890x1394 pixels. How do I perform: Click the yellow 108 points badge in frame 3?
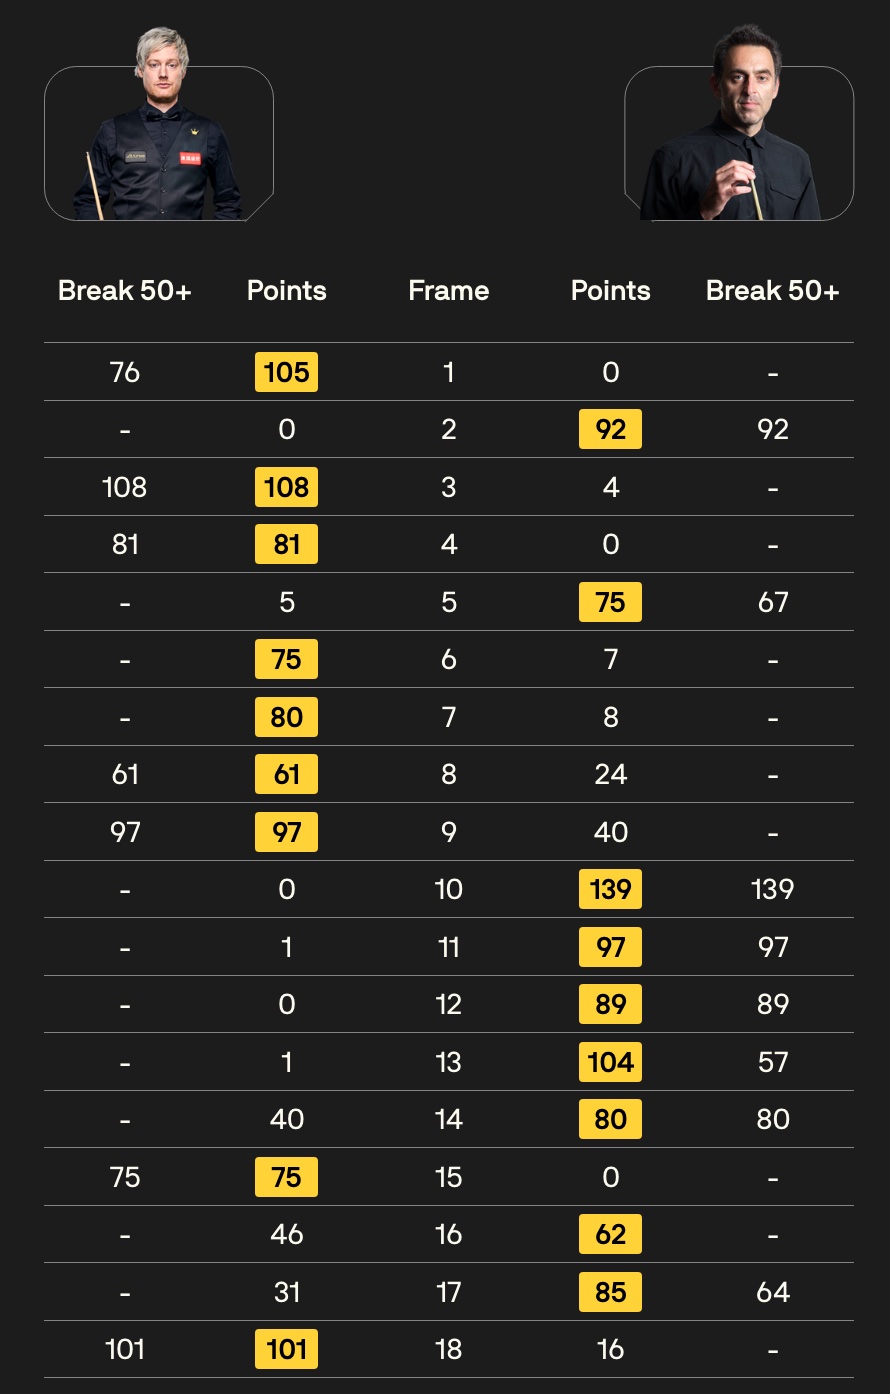(287, 487)
